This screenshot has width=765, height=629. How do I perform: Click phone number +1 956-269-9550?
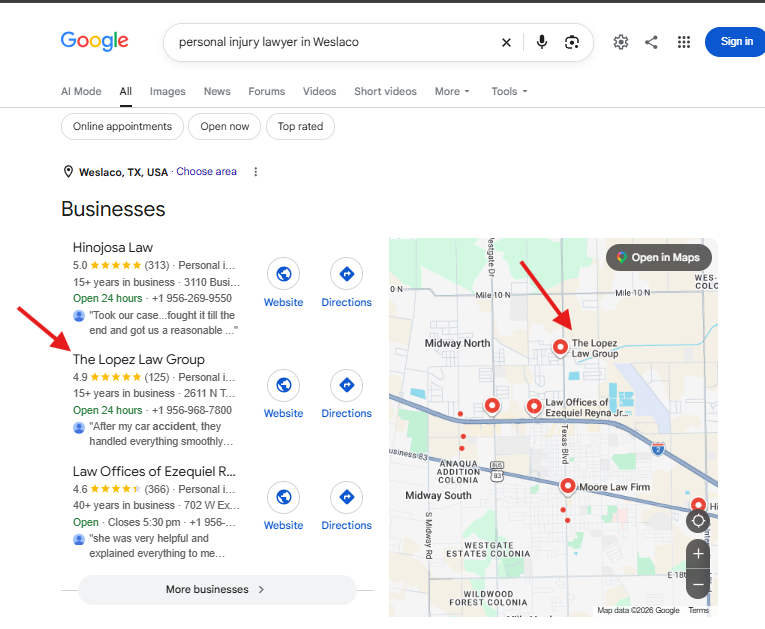tap(192, 298)
